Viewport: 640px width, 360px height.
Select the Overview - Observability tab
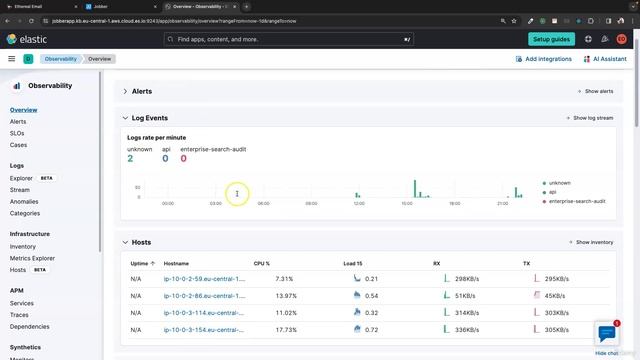coord(200,7)
